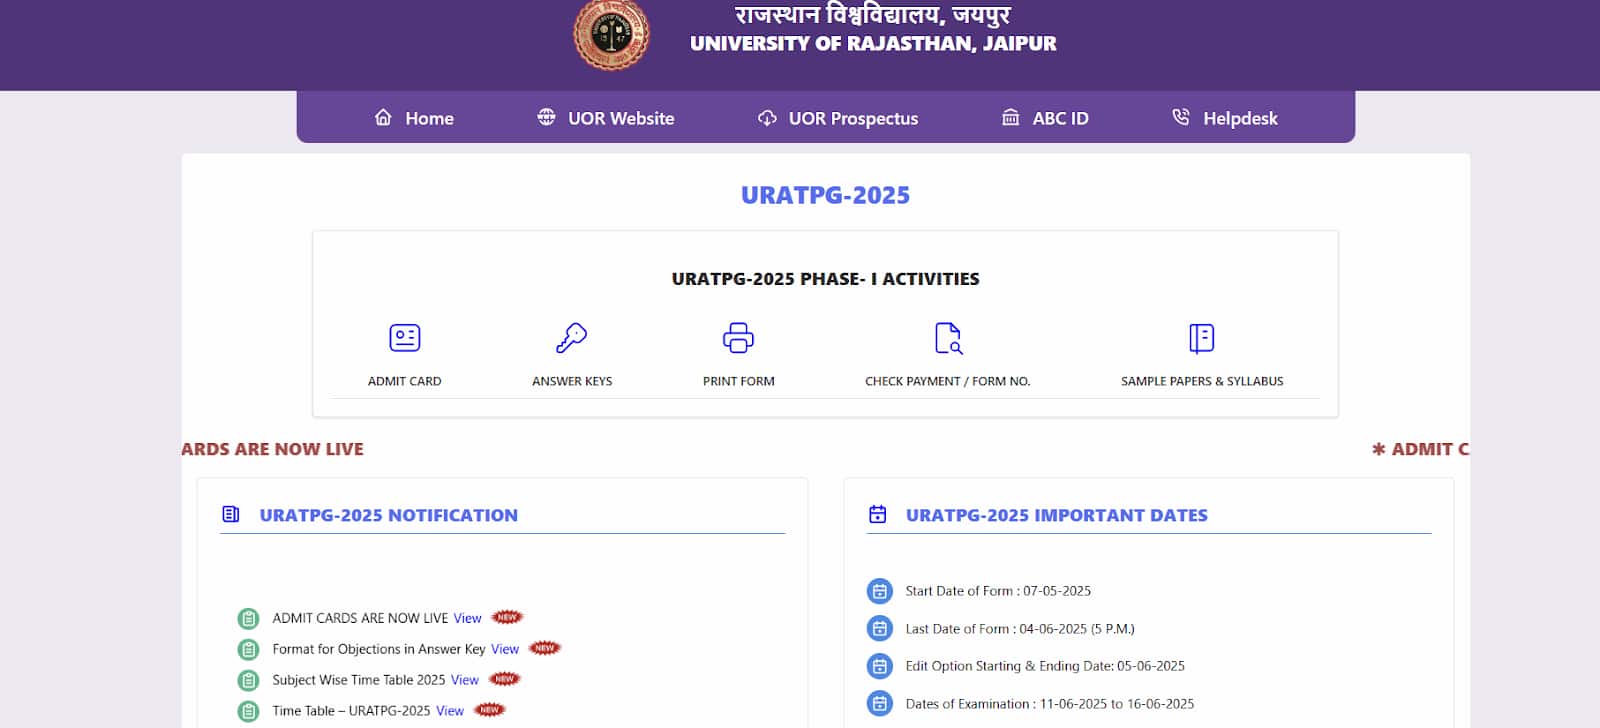The height and width of the screenshot is (728, 1600).
Task: Click the Home house icon
Action: 383,117
